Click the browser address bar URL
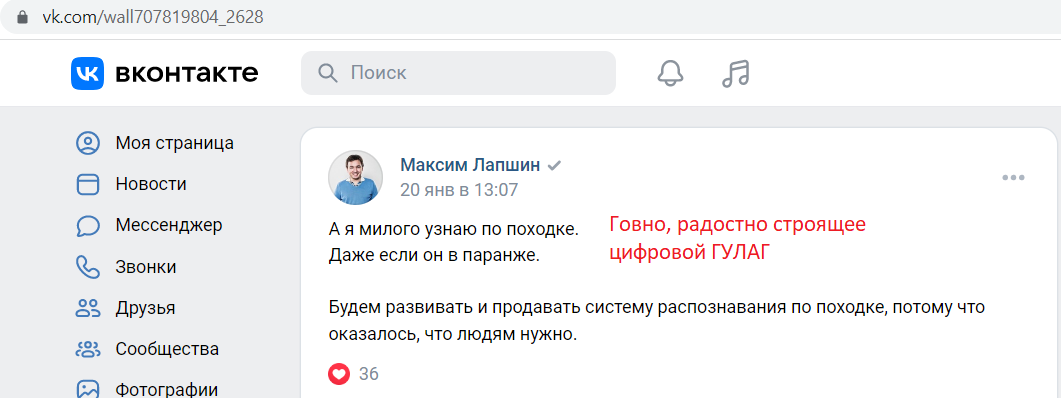The height and width of the screenshot is (398, 1061). (153, 17)
